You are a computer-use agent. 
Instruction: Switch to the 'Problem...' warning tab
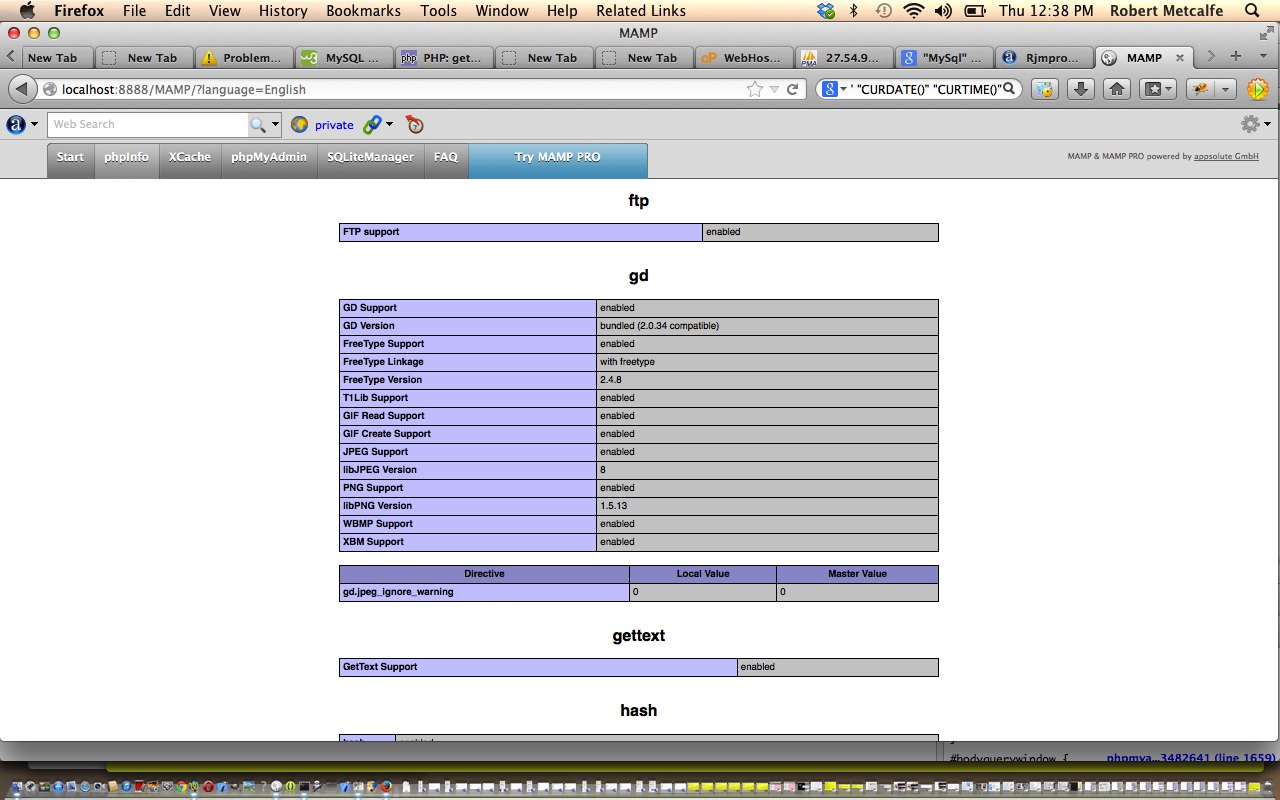(x=244, y=57)
